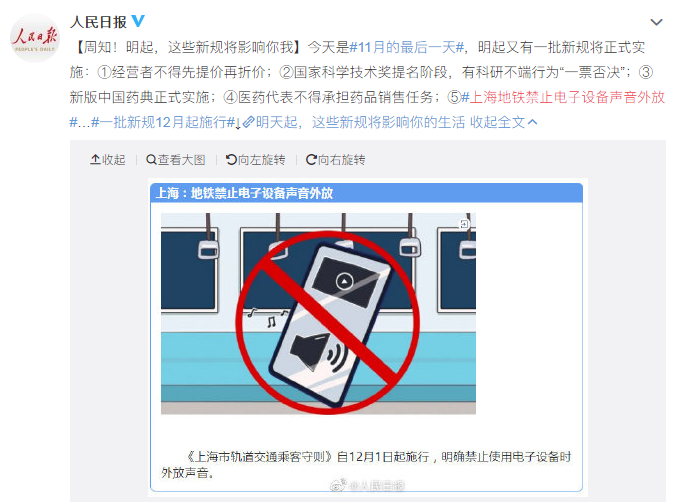Rotate image left with 向左旋转
678x502 pixels.
click(256, 160)
